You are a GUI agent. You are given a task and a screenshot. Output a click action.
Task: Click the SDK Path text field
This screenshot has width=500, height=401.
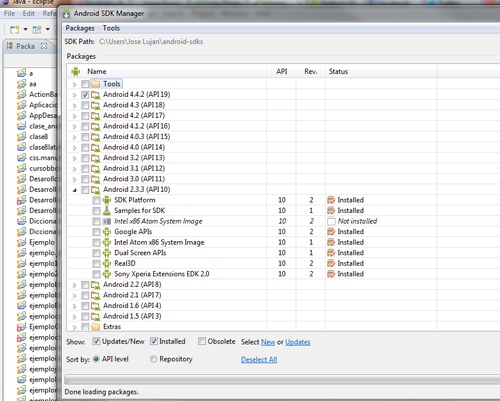click(x=151, y=42)
